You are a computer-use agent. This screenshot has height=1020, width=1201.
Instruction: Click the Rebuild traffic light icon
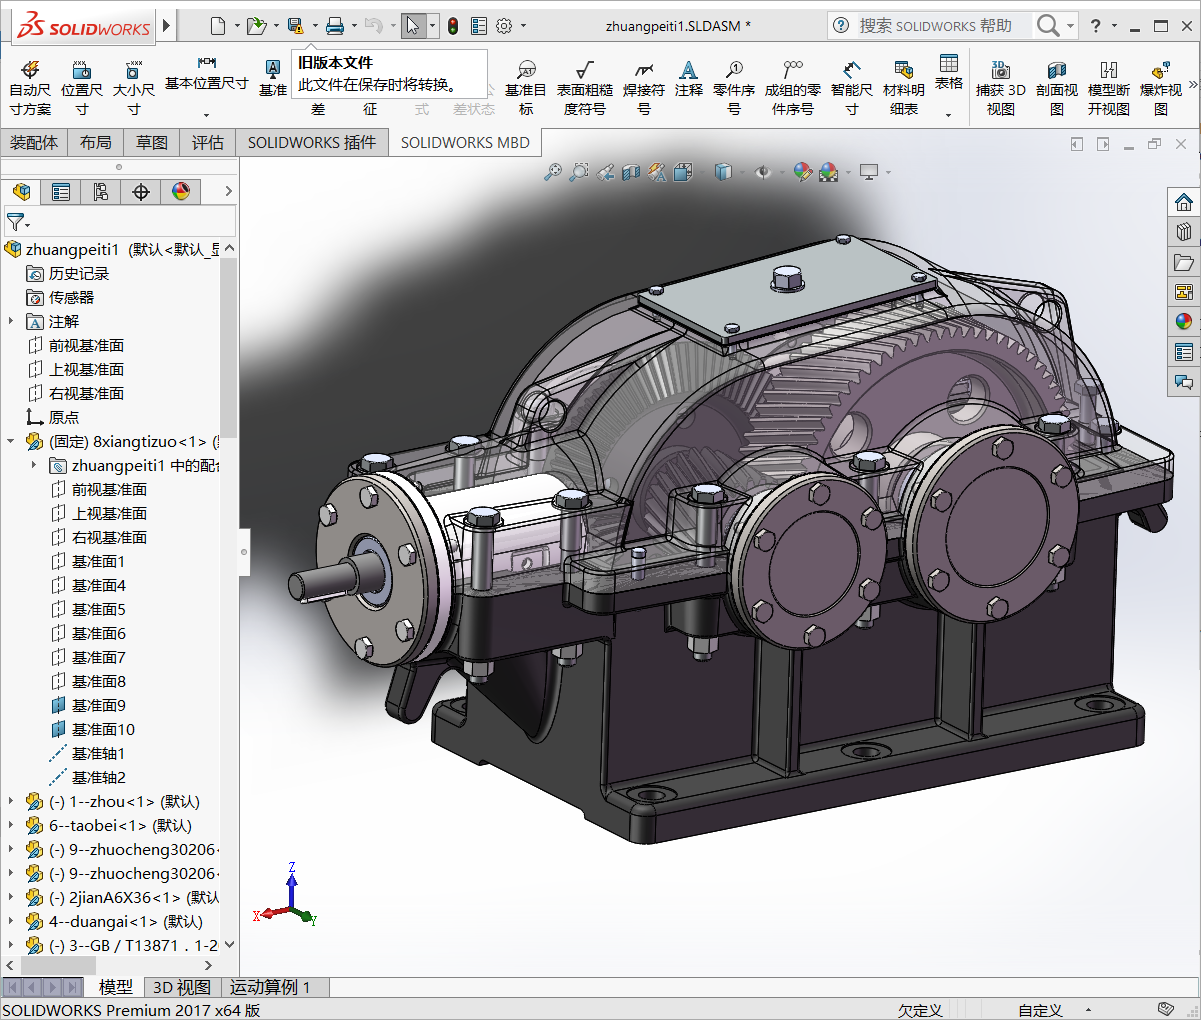453,26
